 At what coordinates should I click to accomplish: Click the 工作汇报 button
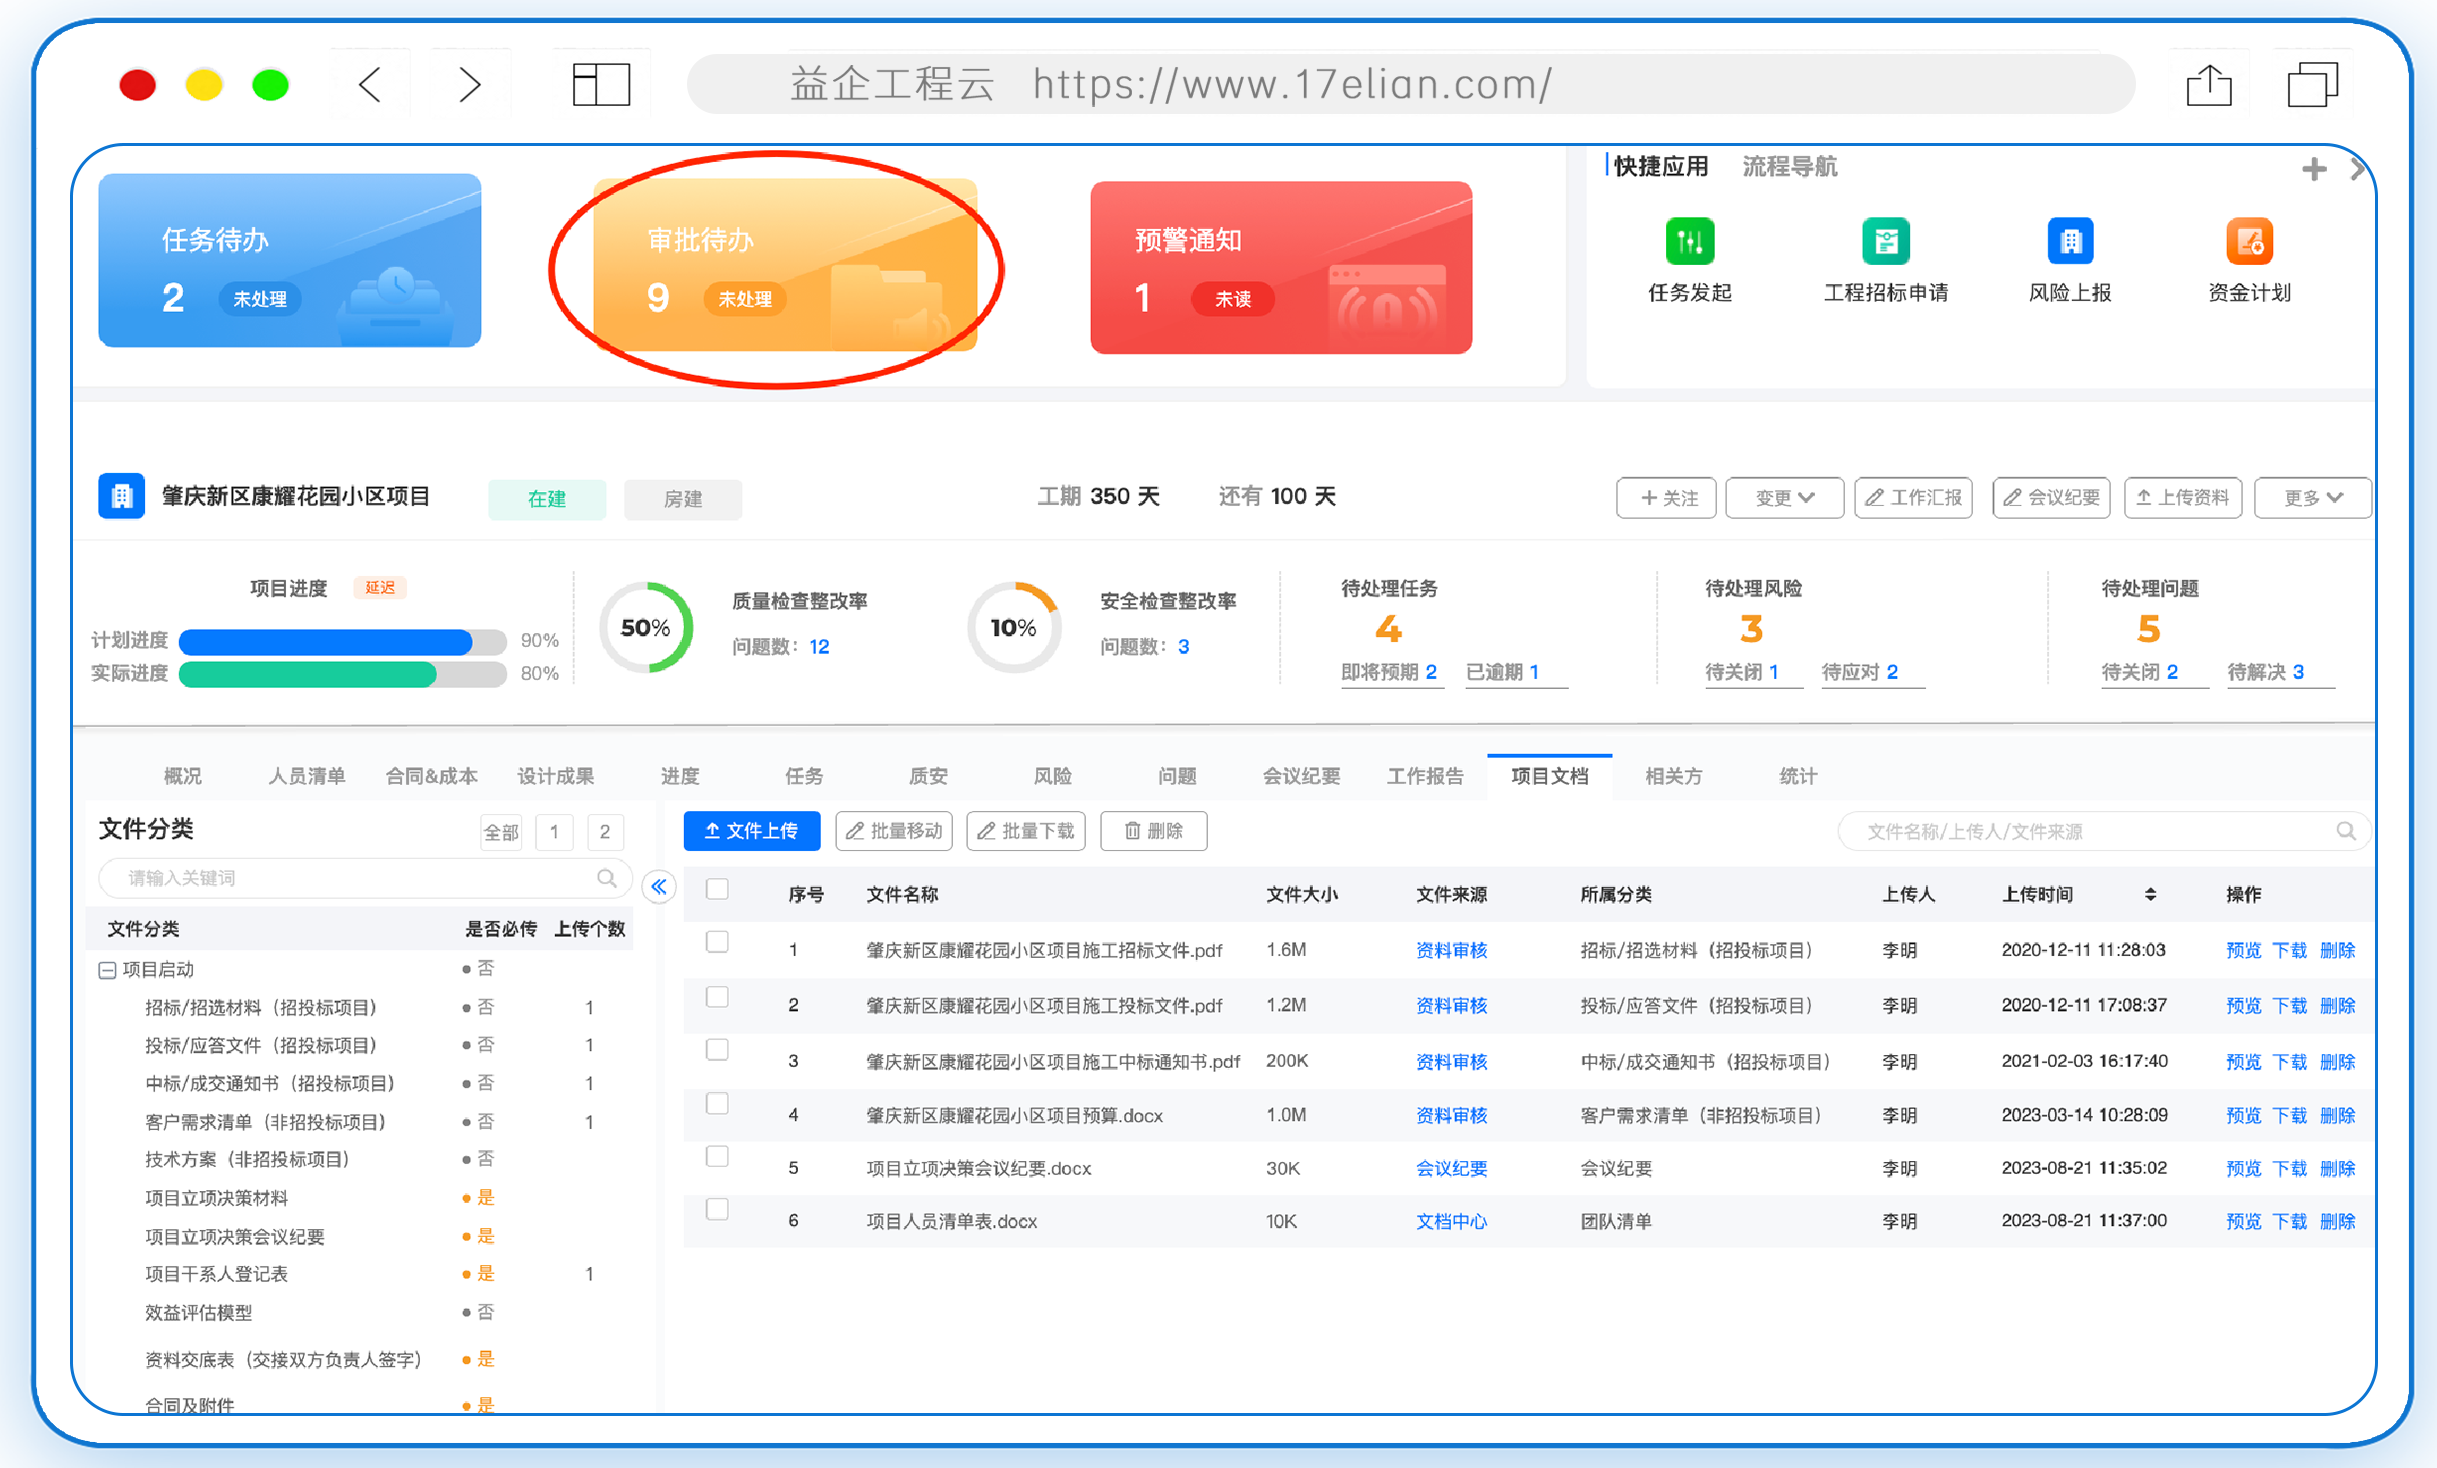pos(1914,498)
